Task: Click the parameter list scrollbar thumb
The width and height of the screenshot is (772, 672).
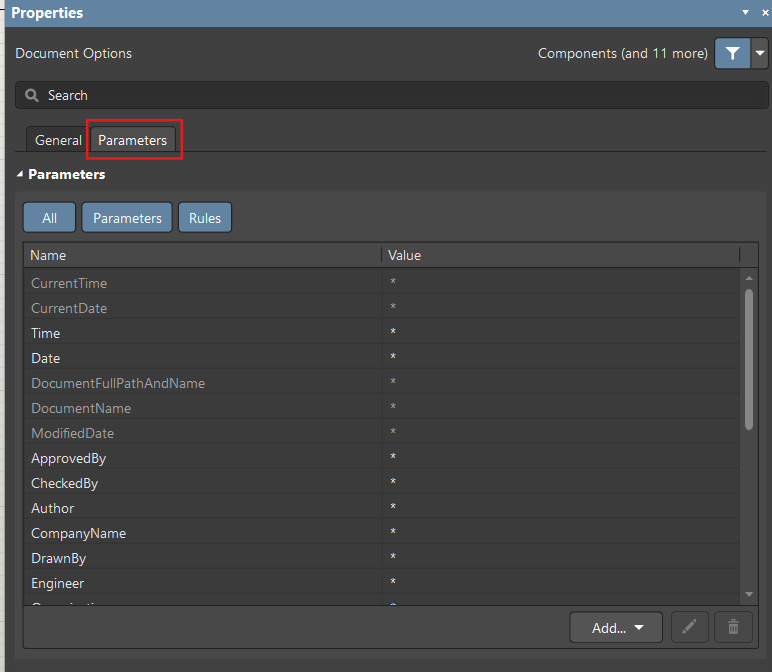Action: (749, 360)
